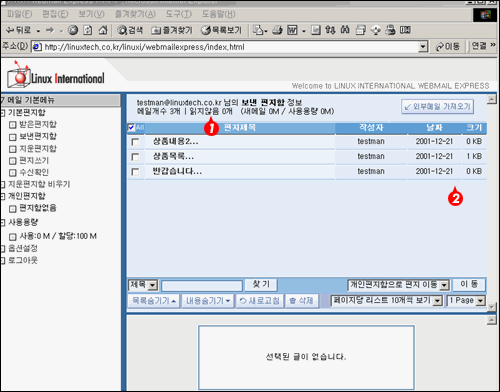Go back with the 뒤로 button
The height and width of the screenshot is (392, 500).
point(19,30)
